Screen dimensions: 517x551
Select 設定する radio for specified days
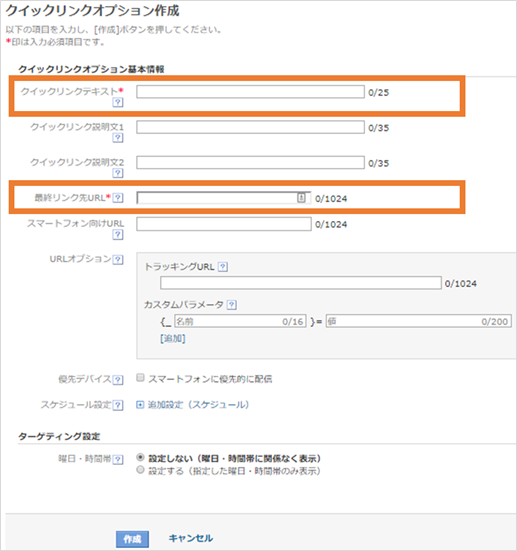(140, 469)
